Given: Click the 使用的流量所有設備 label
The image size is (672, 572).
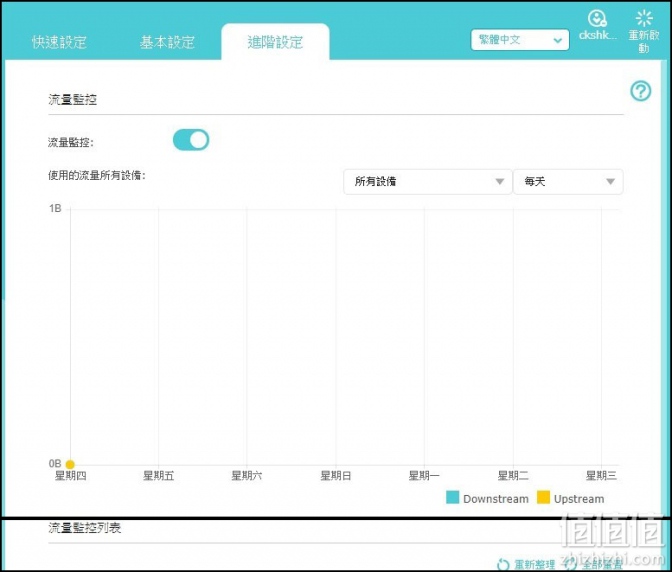Looking at the screenshot, I should (97, 175).
